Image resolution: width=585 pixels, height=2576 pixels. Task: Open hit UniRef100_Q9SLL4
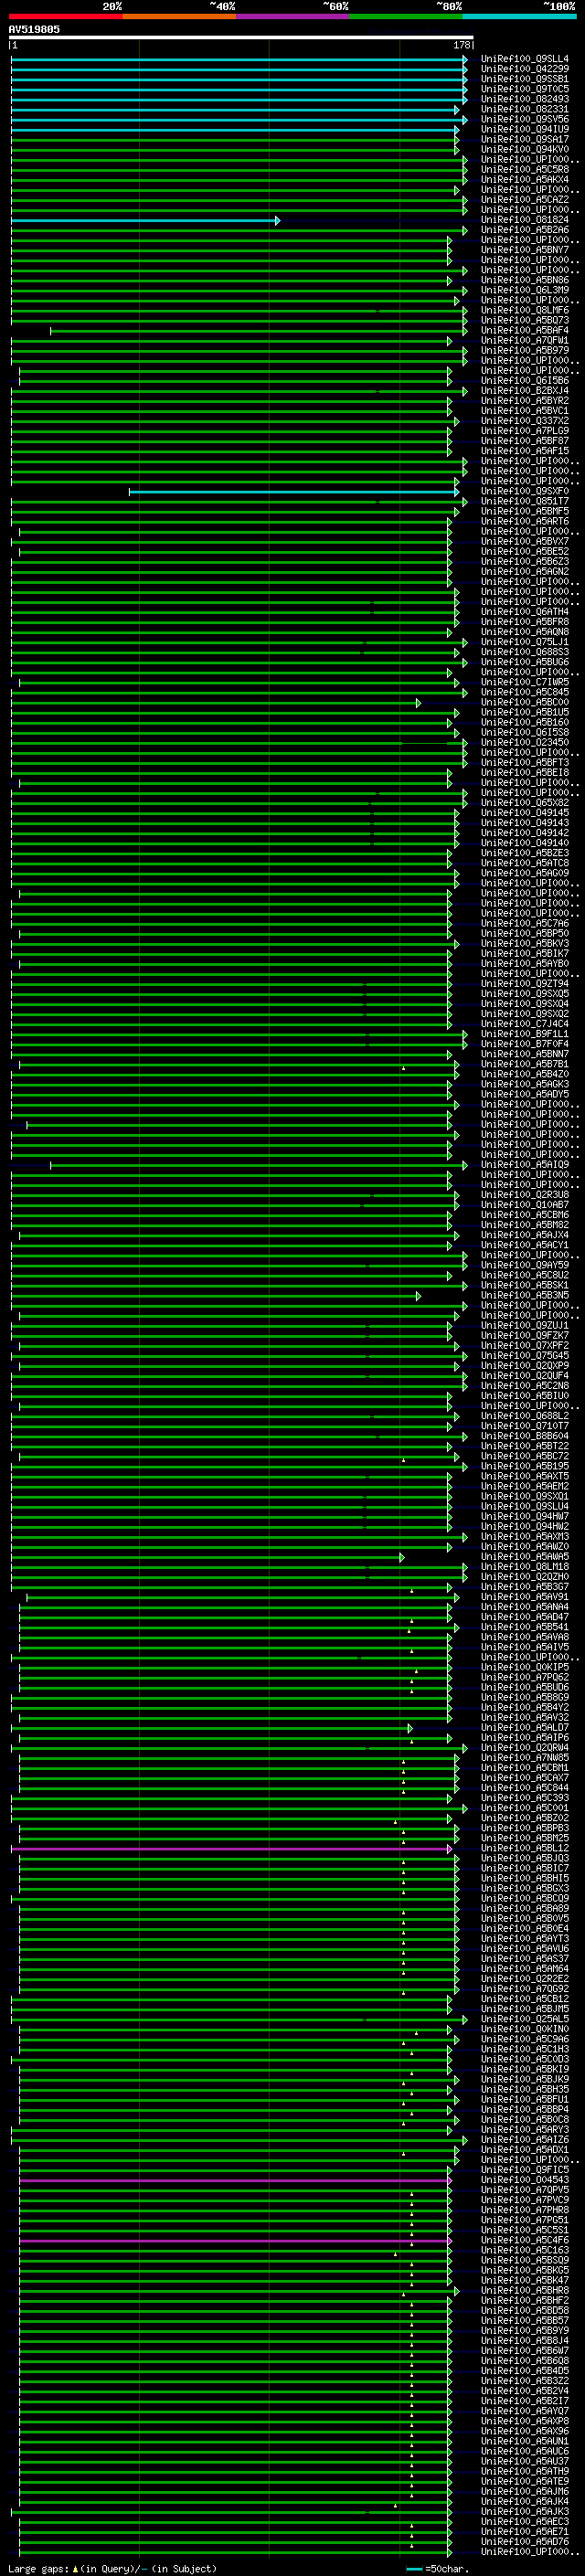pyautogui.click(x=525, y=59)
